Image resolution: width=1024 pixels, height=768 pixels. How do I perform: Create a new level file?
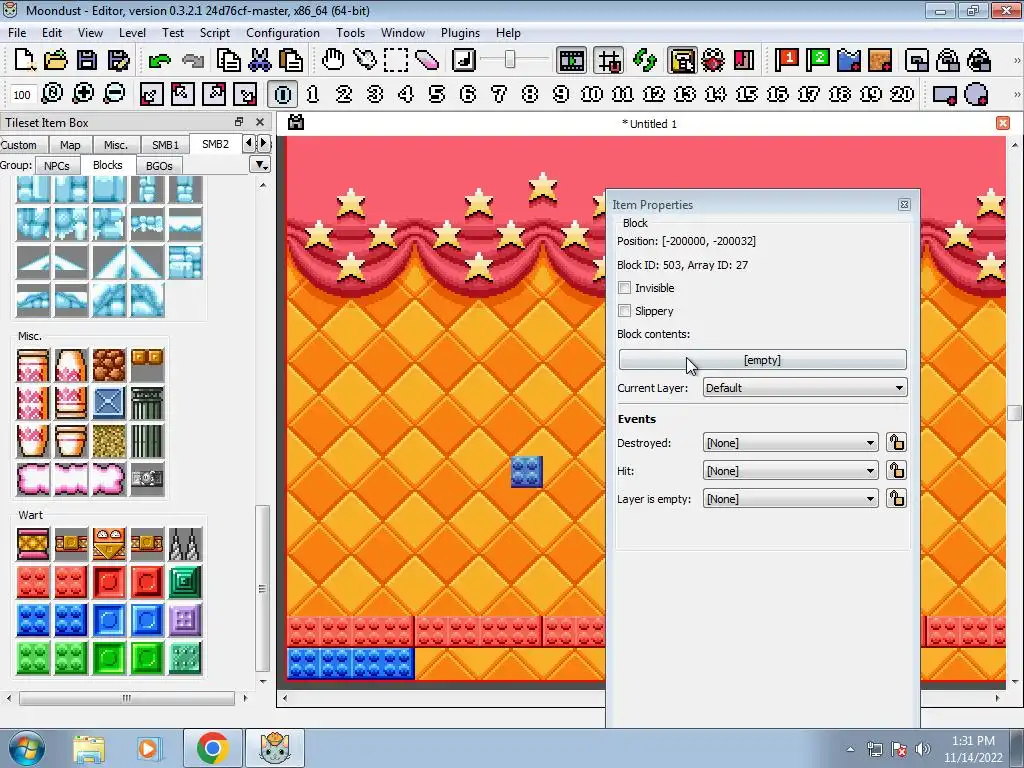[24, 60]
